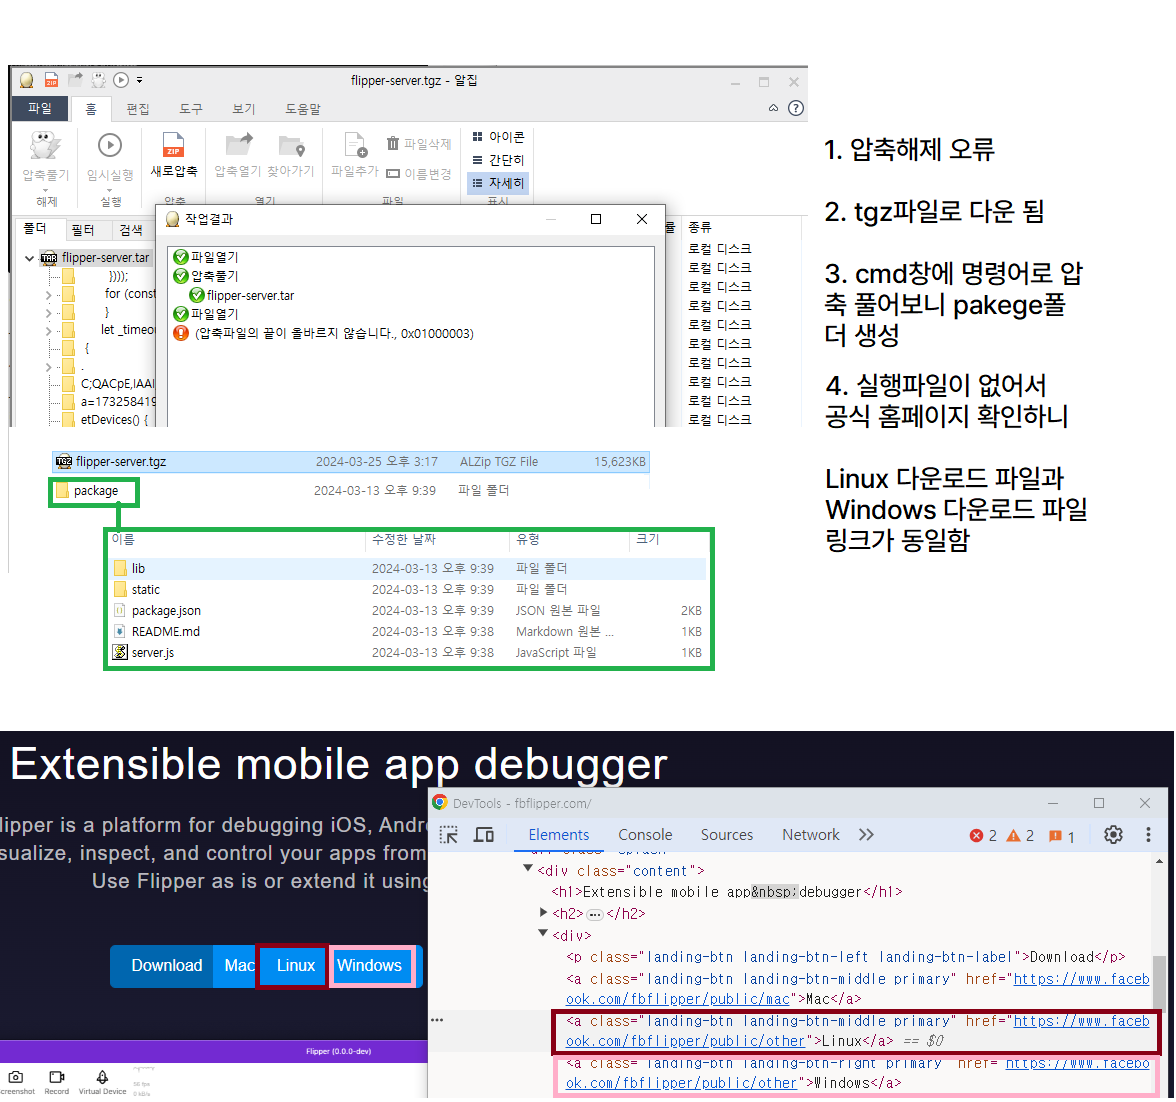Select the 'etDevices() {' tree folder
The image size is (1176, 1102).
(107, 420)
